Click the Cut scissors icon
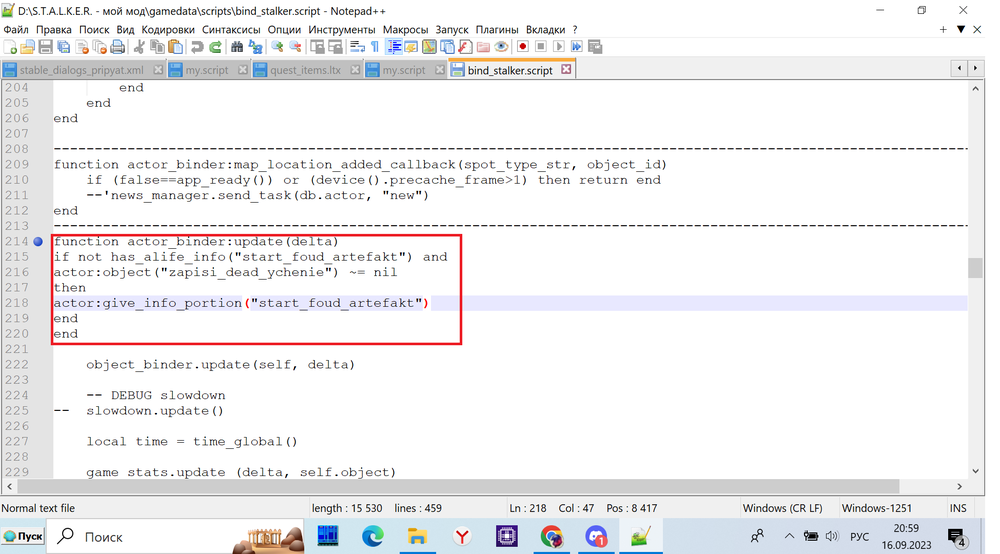Viewport: 1000px width, 554px height. (x=139, y=47)
